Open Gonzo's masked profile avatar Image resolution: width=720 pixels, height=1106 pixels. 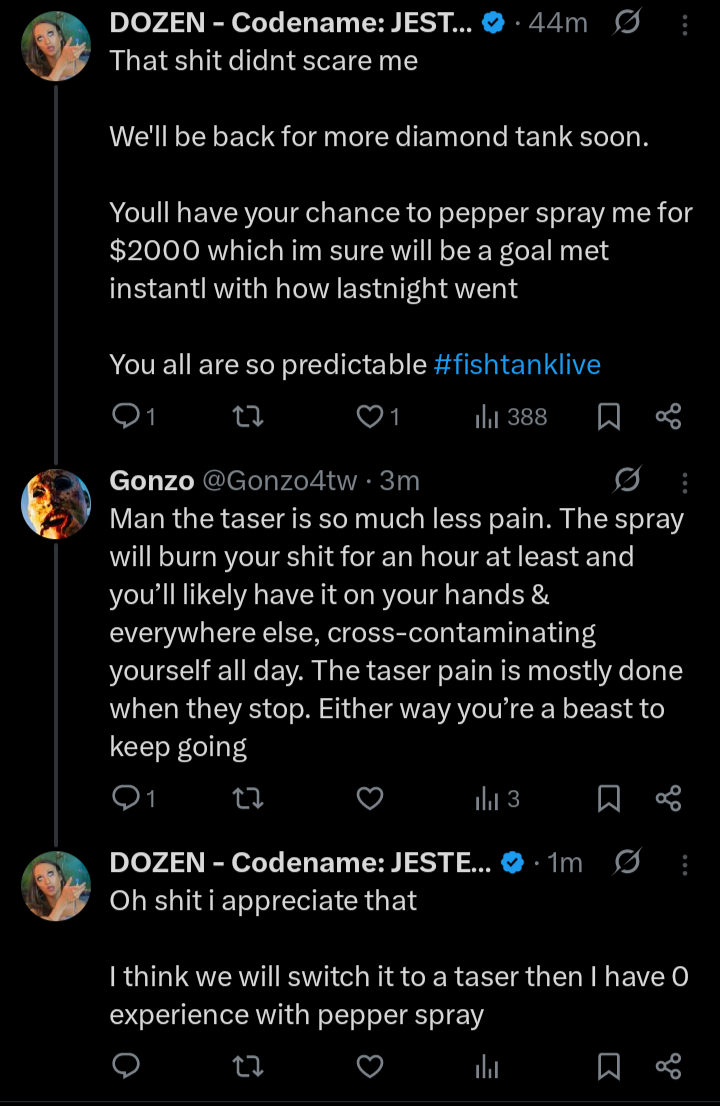[x=56, y=504]
